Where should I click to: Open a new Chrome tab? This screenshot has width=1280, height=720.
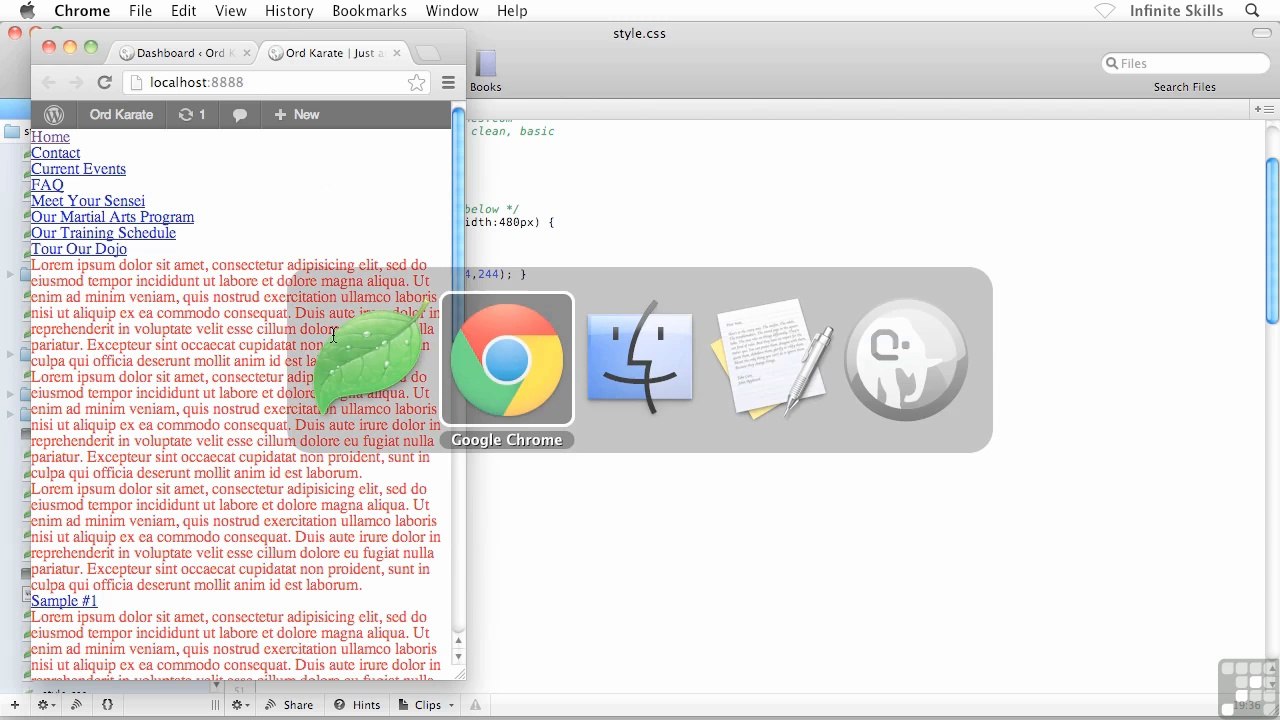pyautogui.click(x=427, y=53)
